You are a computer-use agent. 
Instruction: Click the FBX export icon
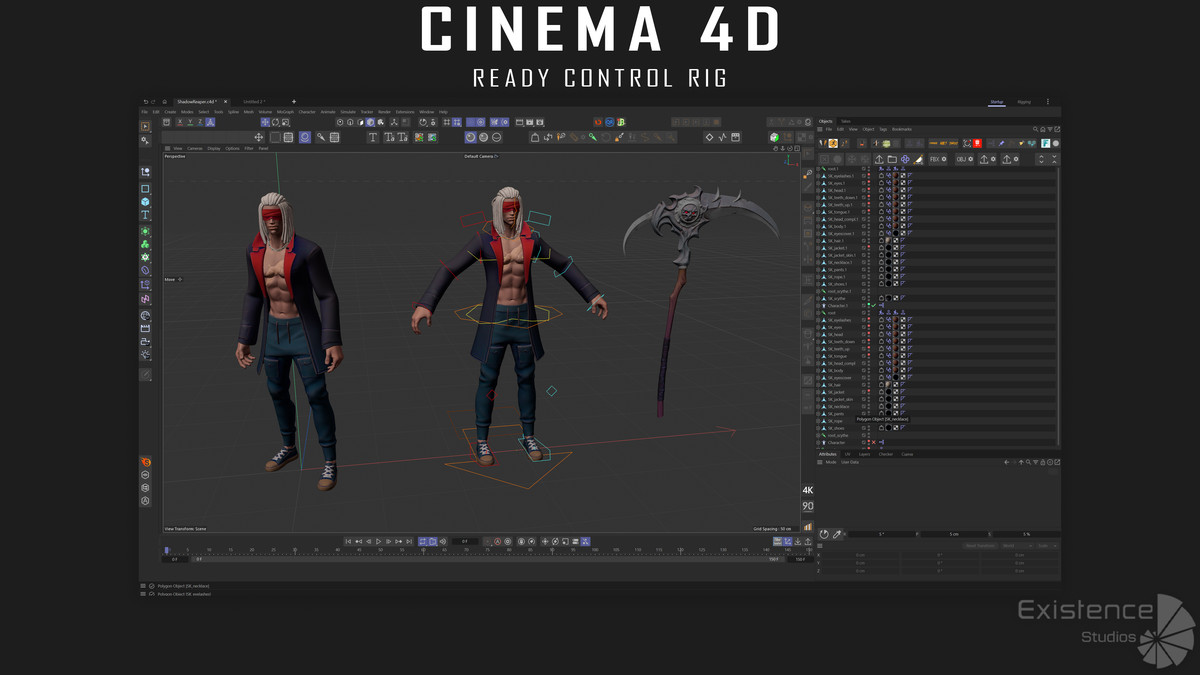[x=934, y=159]
